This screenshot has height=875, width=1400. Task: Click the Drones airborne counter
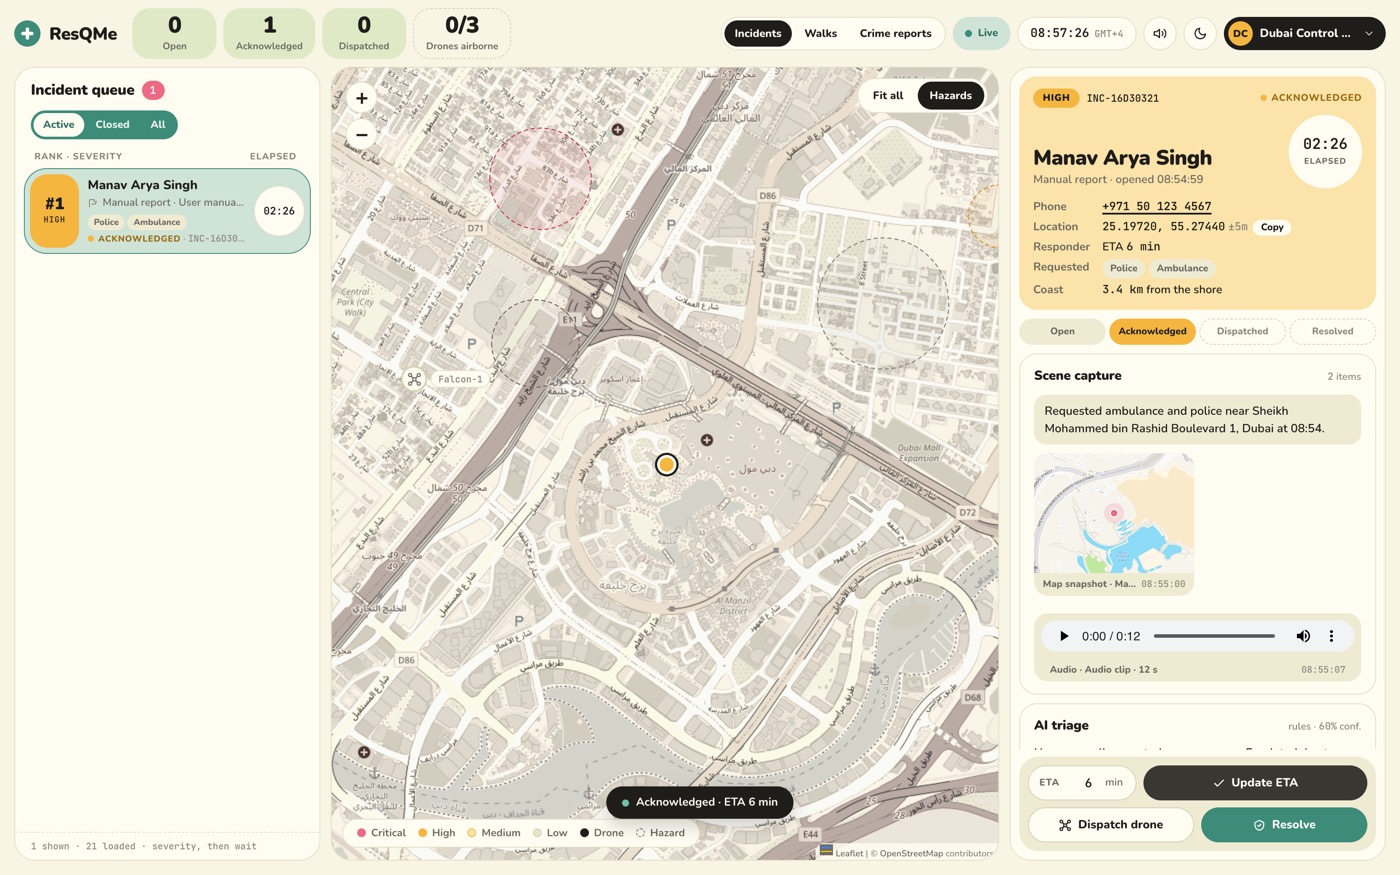(462, 33)
